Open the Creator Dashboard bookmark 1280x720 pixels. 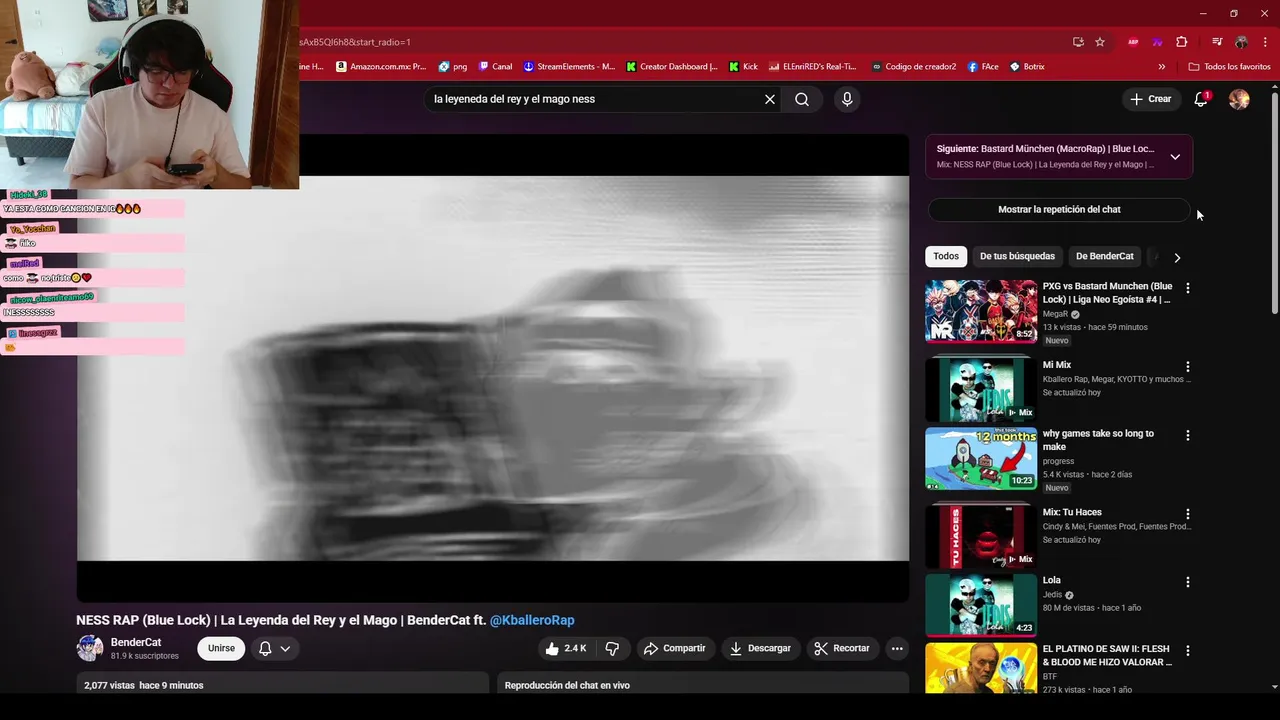click(672, 67)
